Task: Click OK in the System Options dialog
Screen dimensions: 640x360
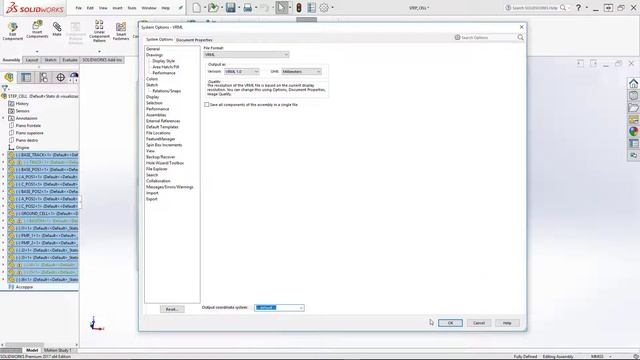Action: click(x=450, y=323)
